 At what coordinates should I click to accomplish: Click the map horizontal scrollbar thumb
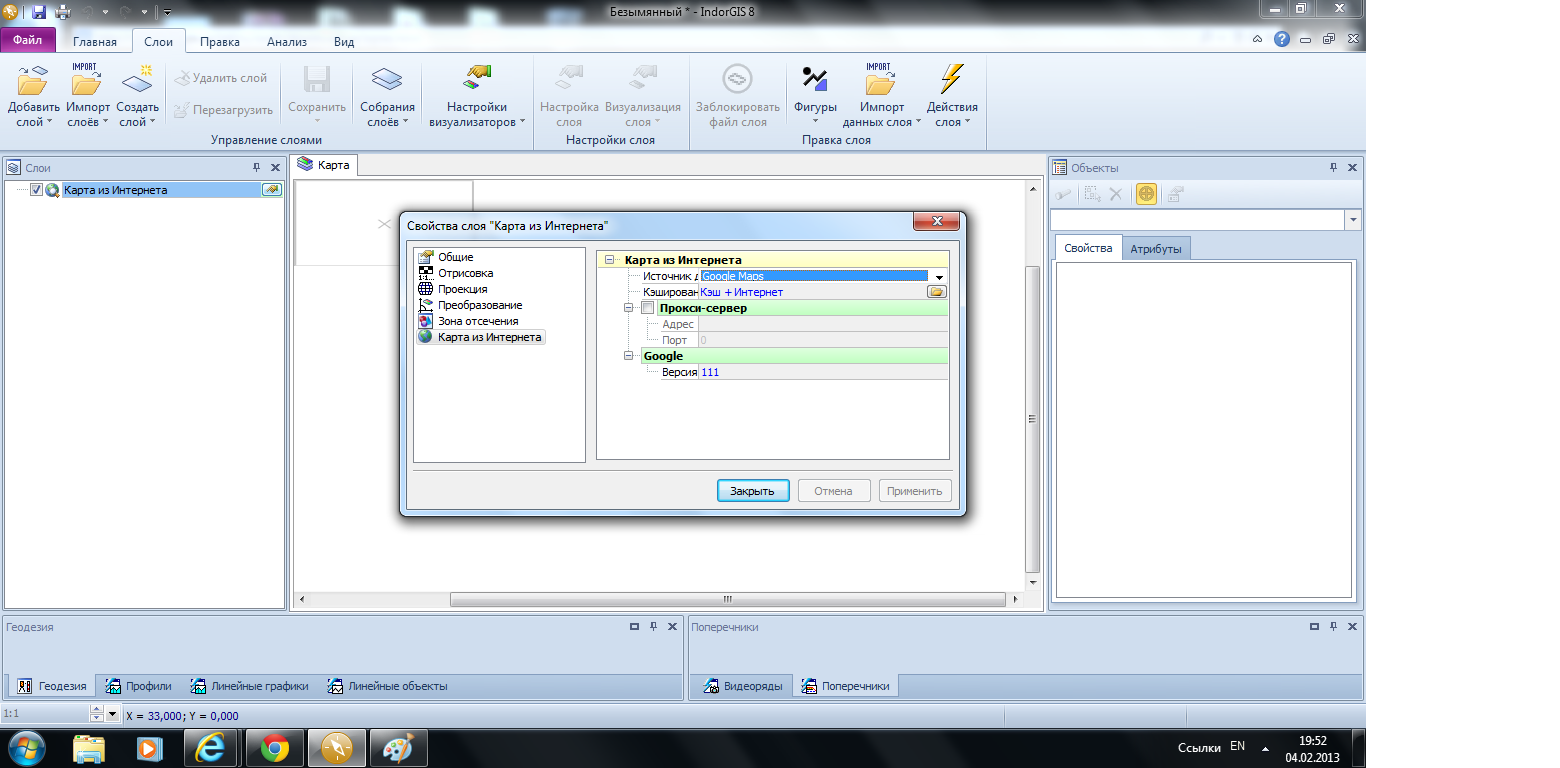pyautogui.click(x=727, y=600)
